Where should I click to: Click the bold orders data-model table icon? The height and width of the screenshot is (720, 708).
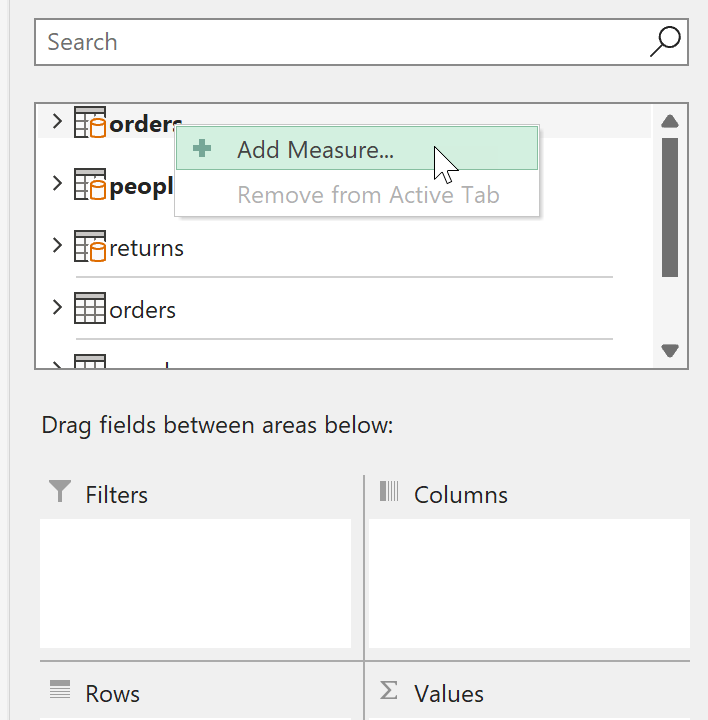click(90, 122)
